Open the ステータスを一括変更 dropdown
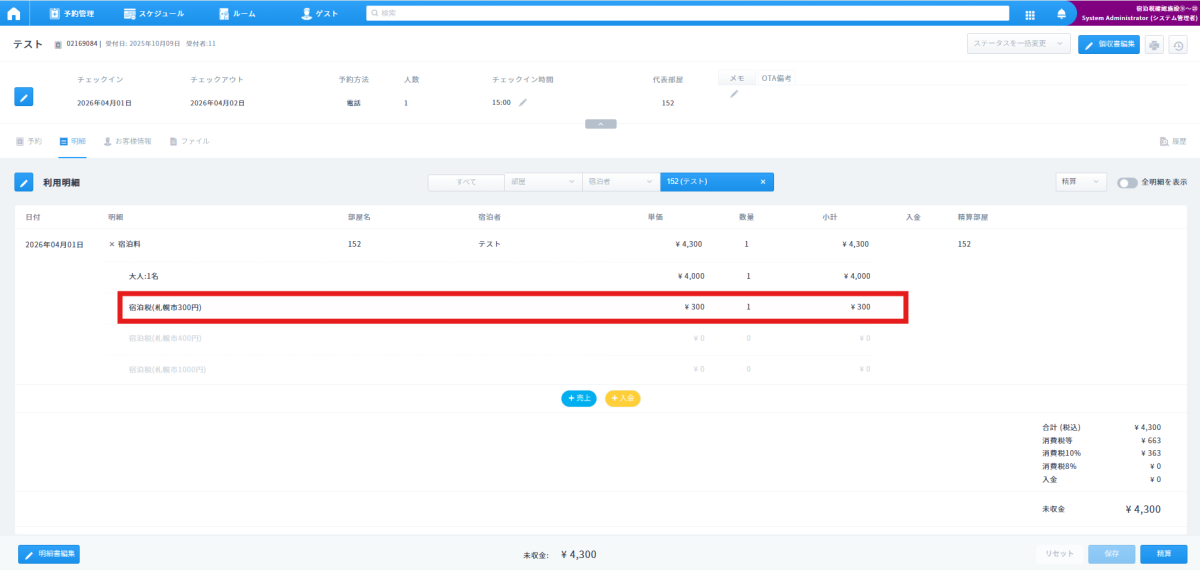This screenshot has width=1200, height=570. click(x=1018, y=44)
